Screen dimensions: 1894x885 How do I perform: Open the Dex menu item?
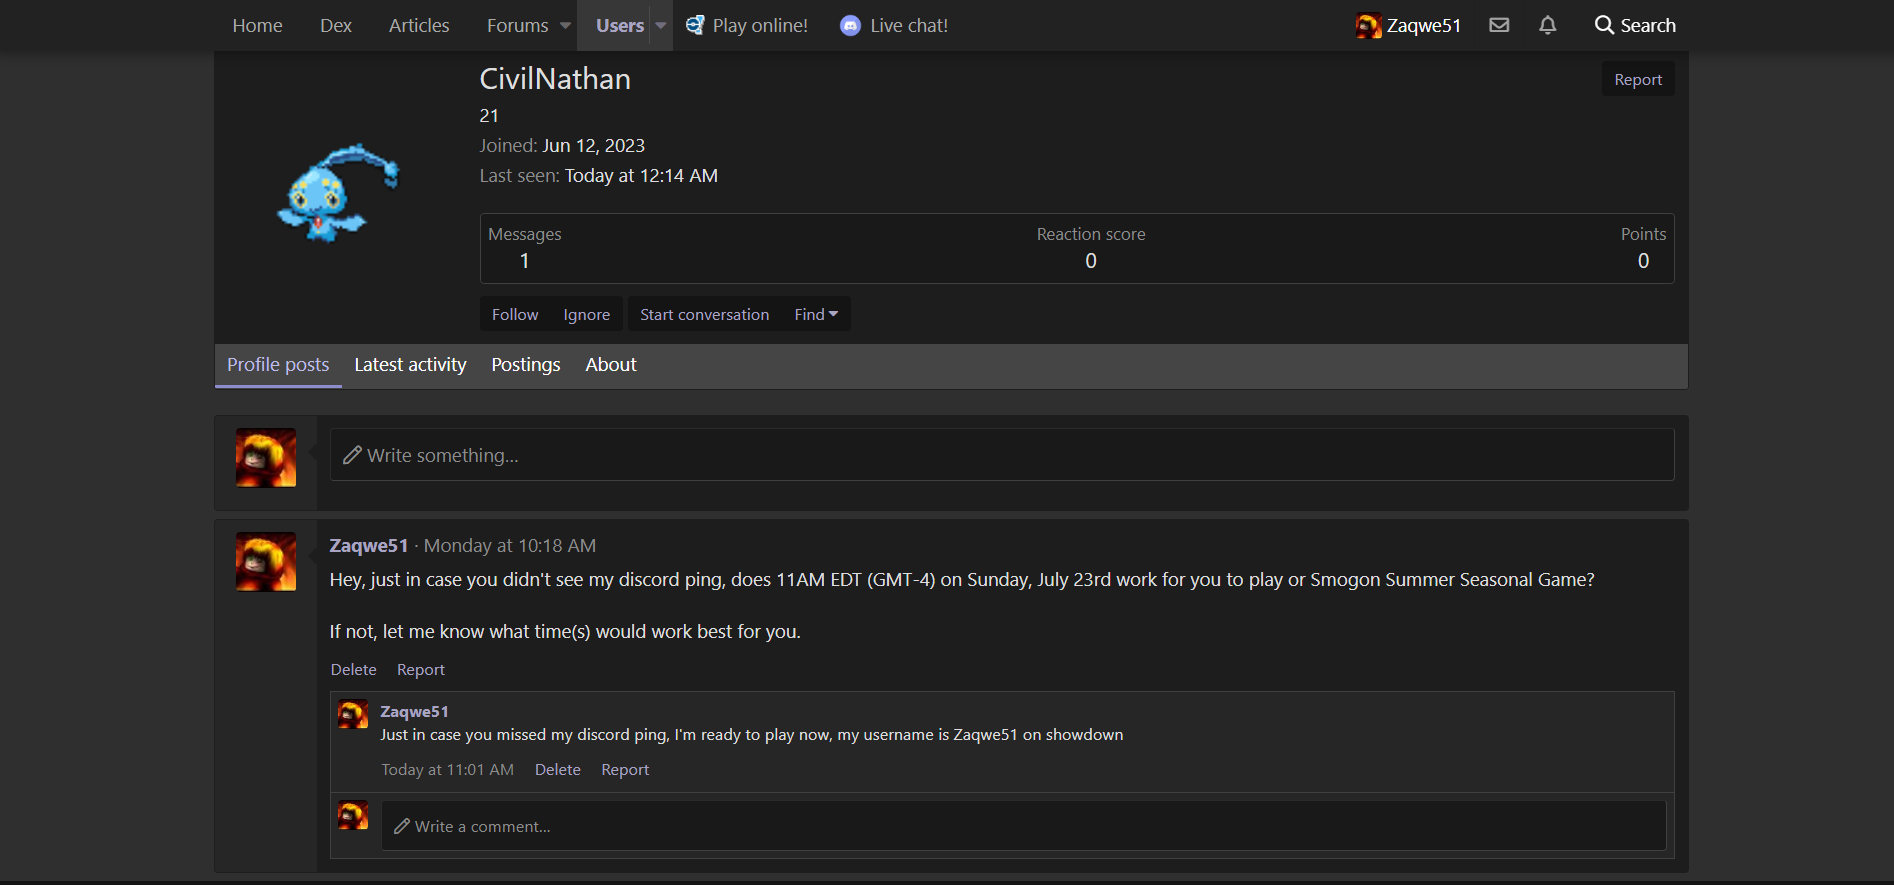pyautogui.click(x=336, y=25)
